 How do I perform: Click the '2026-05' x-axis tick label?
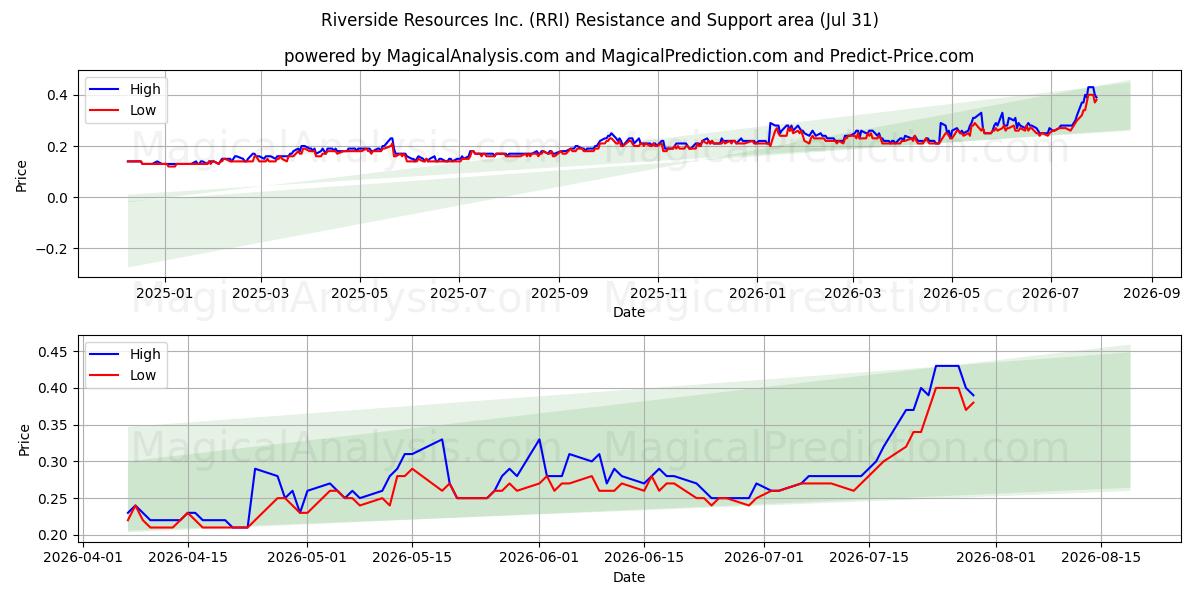point(951,293)
